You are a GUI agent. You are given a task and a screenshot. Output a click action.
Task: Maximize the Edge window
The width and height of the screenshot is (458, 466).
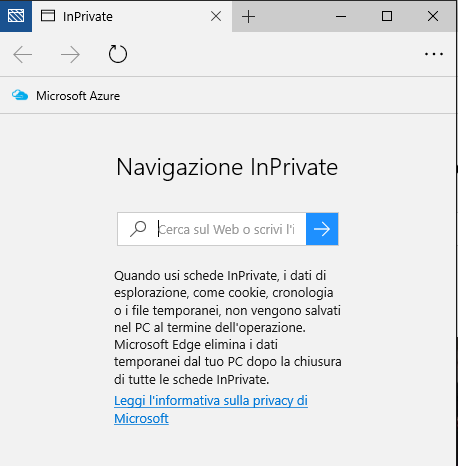coord(387,16)
